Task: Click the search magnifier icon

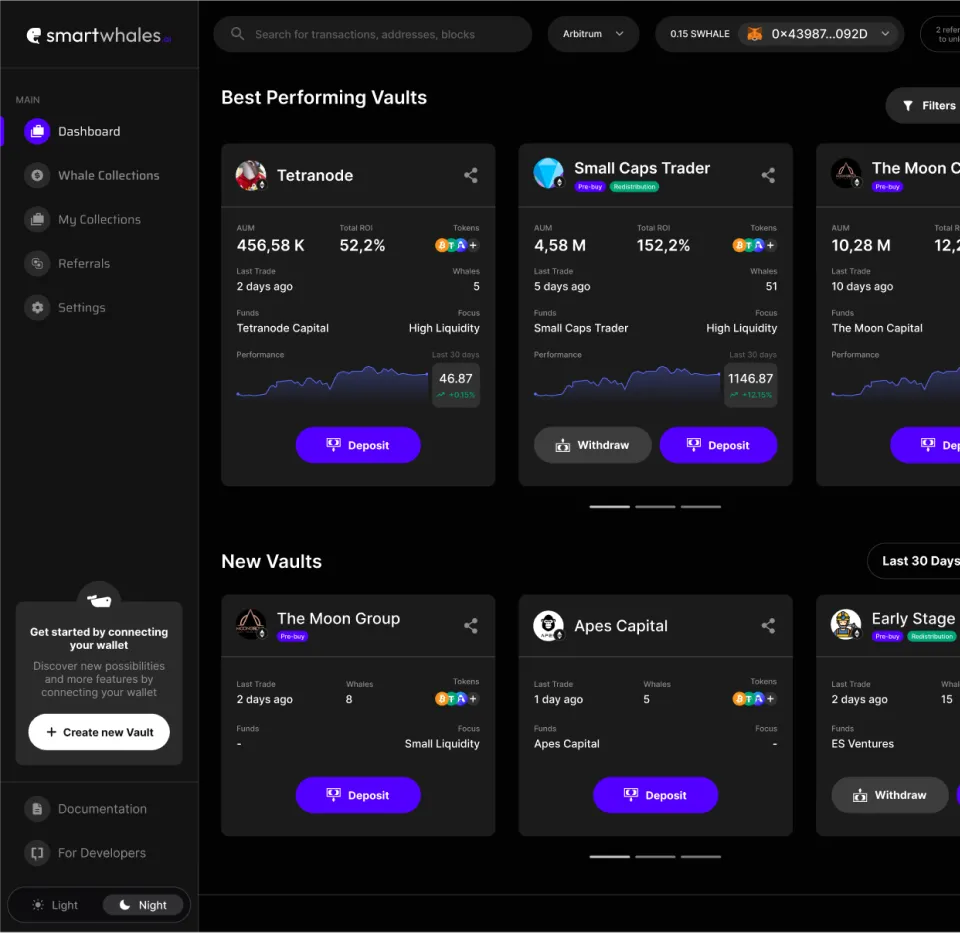Action: [238, 34]
